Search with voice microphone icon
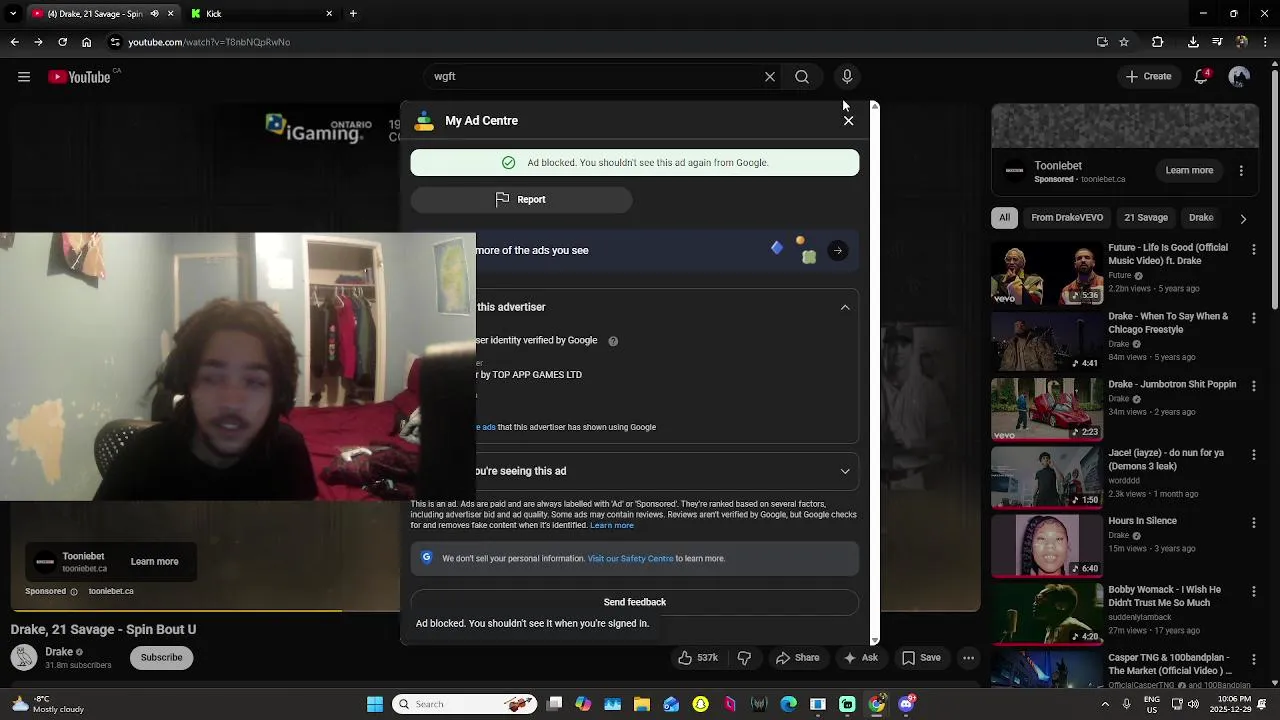The height and width of the screenshot is (720, 1280). click(x=847, y=77)
